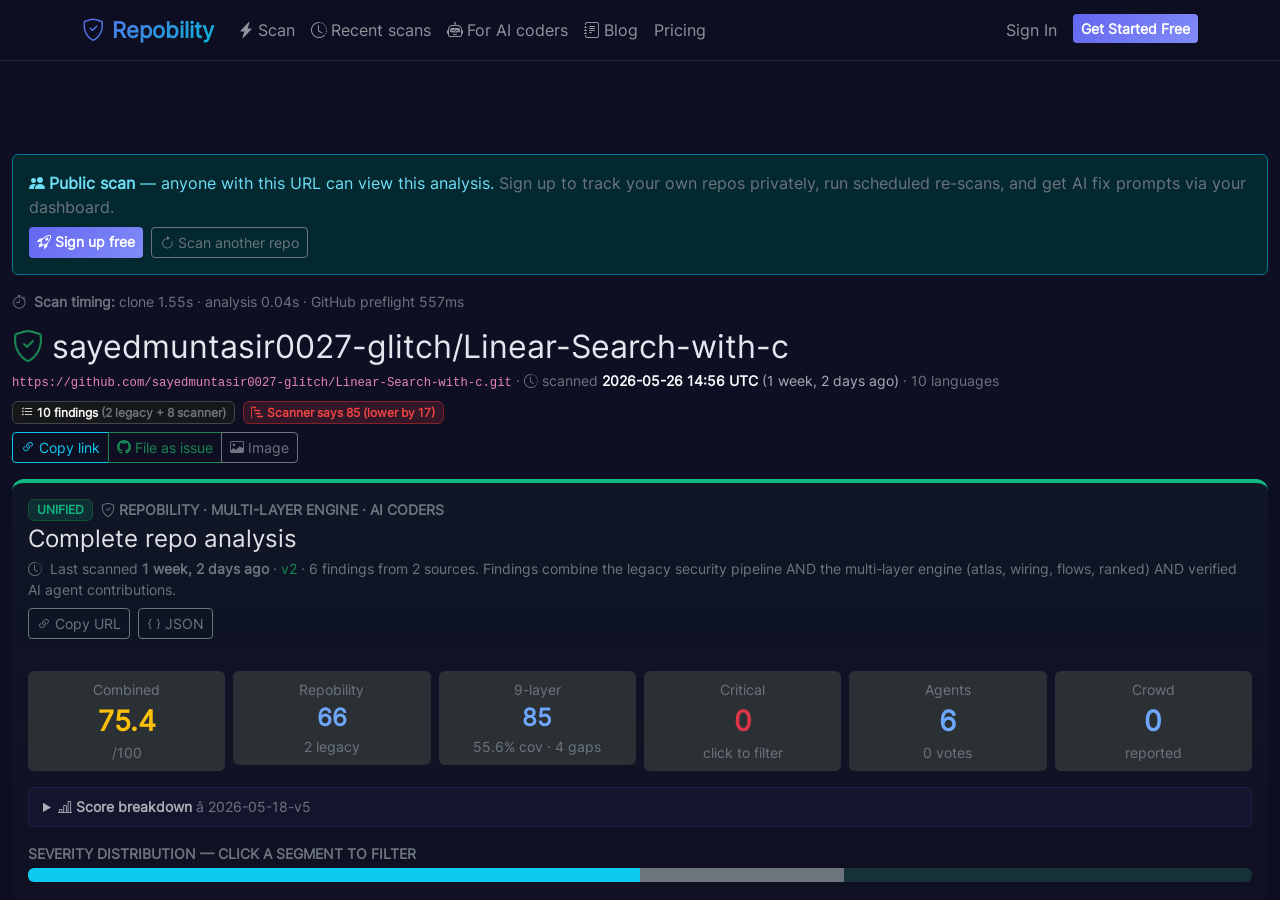Click the people icon beside Public scan
The image size is (1280, 900).
pos(37,183)
